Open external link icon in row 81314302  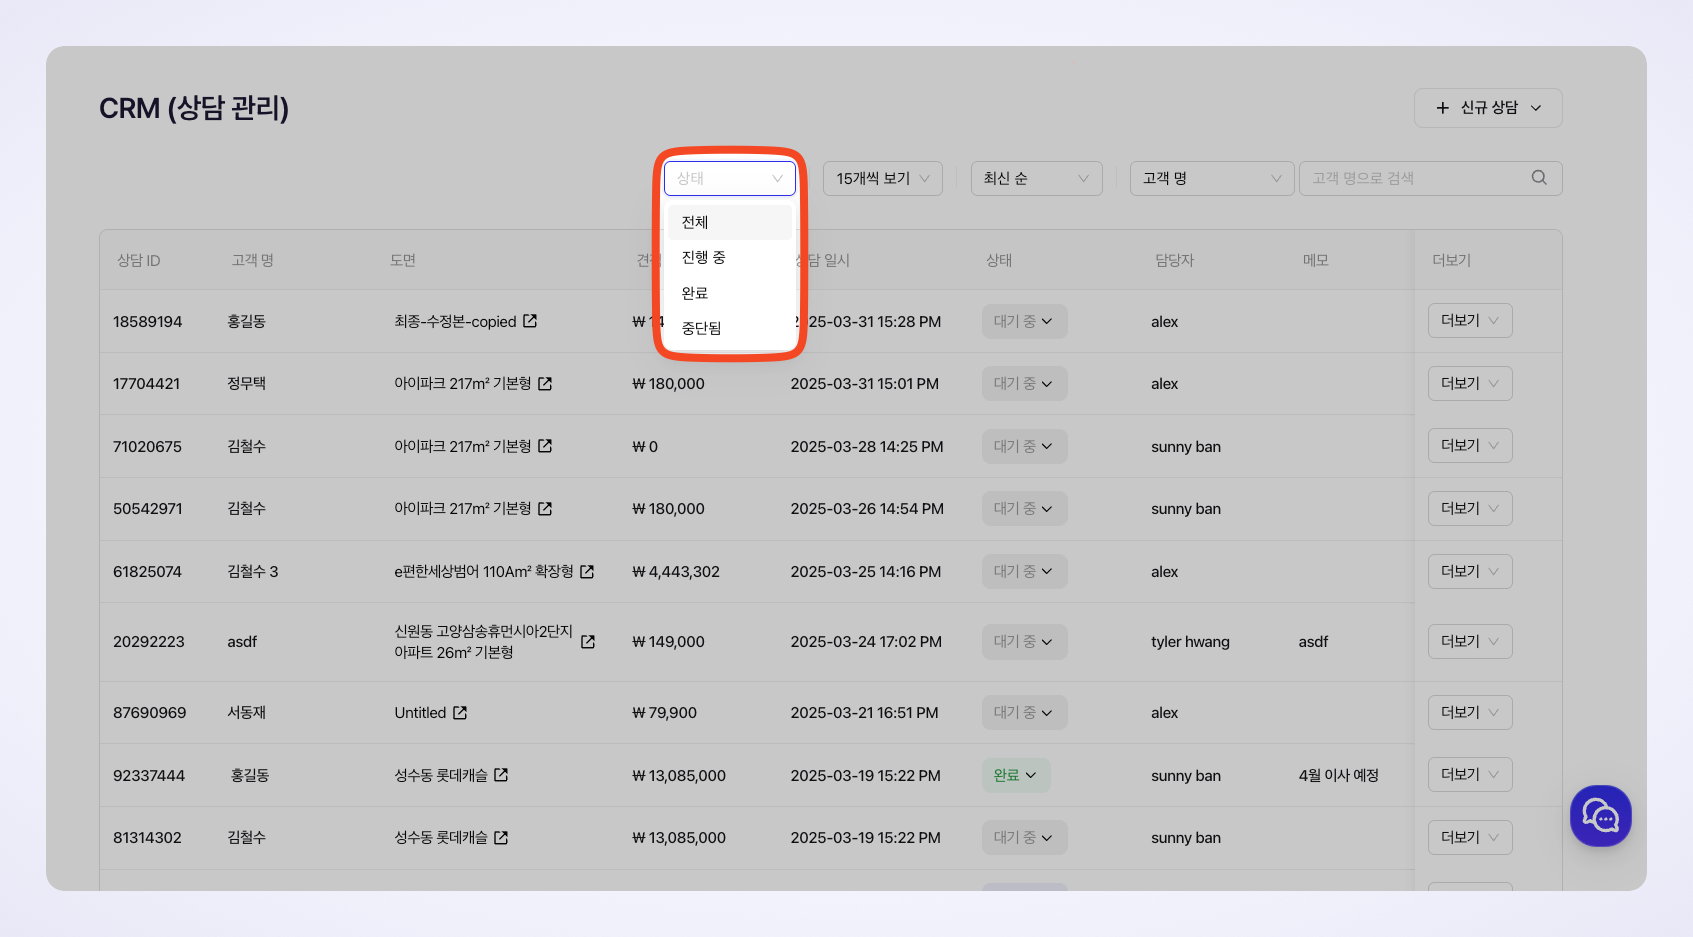501,838
